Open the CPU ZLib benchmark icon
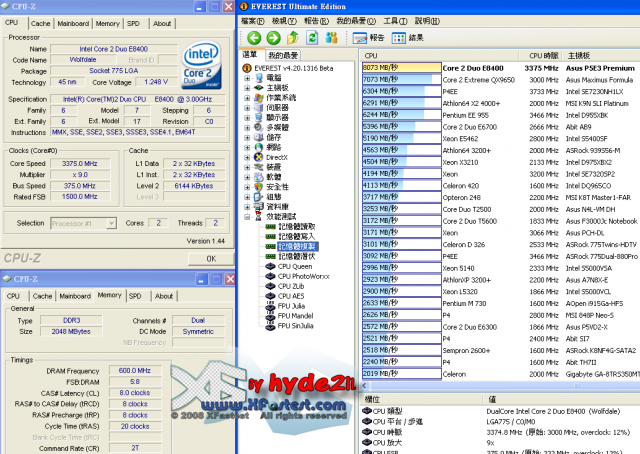The width and height of the screenshot is (640, 454). (x=270, y=286)
